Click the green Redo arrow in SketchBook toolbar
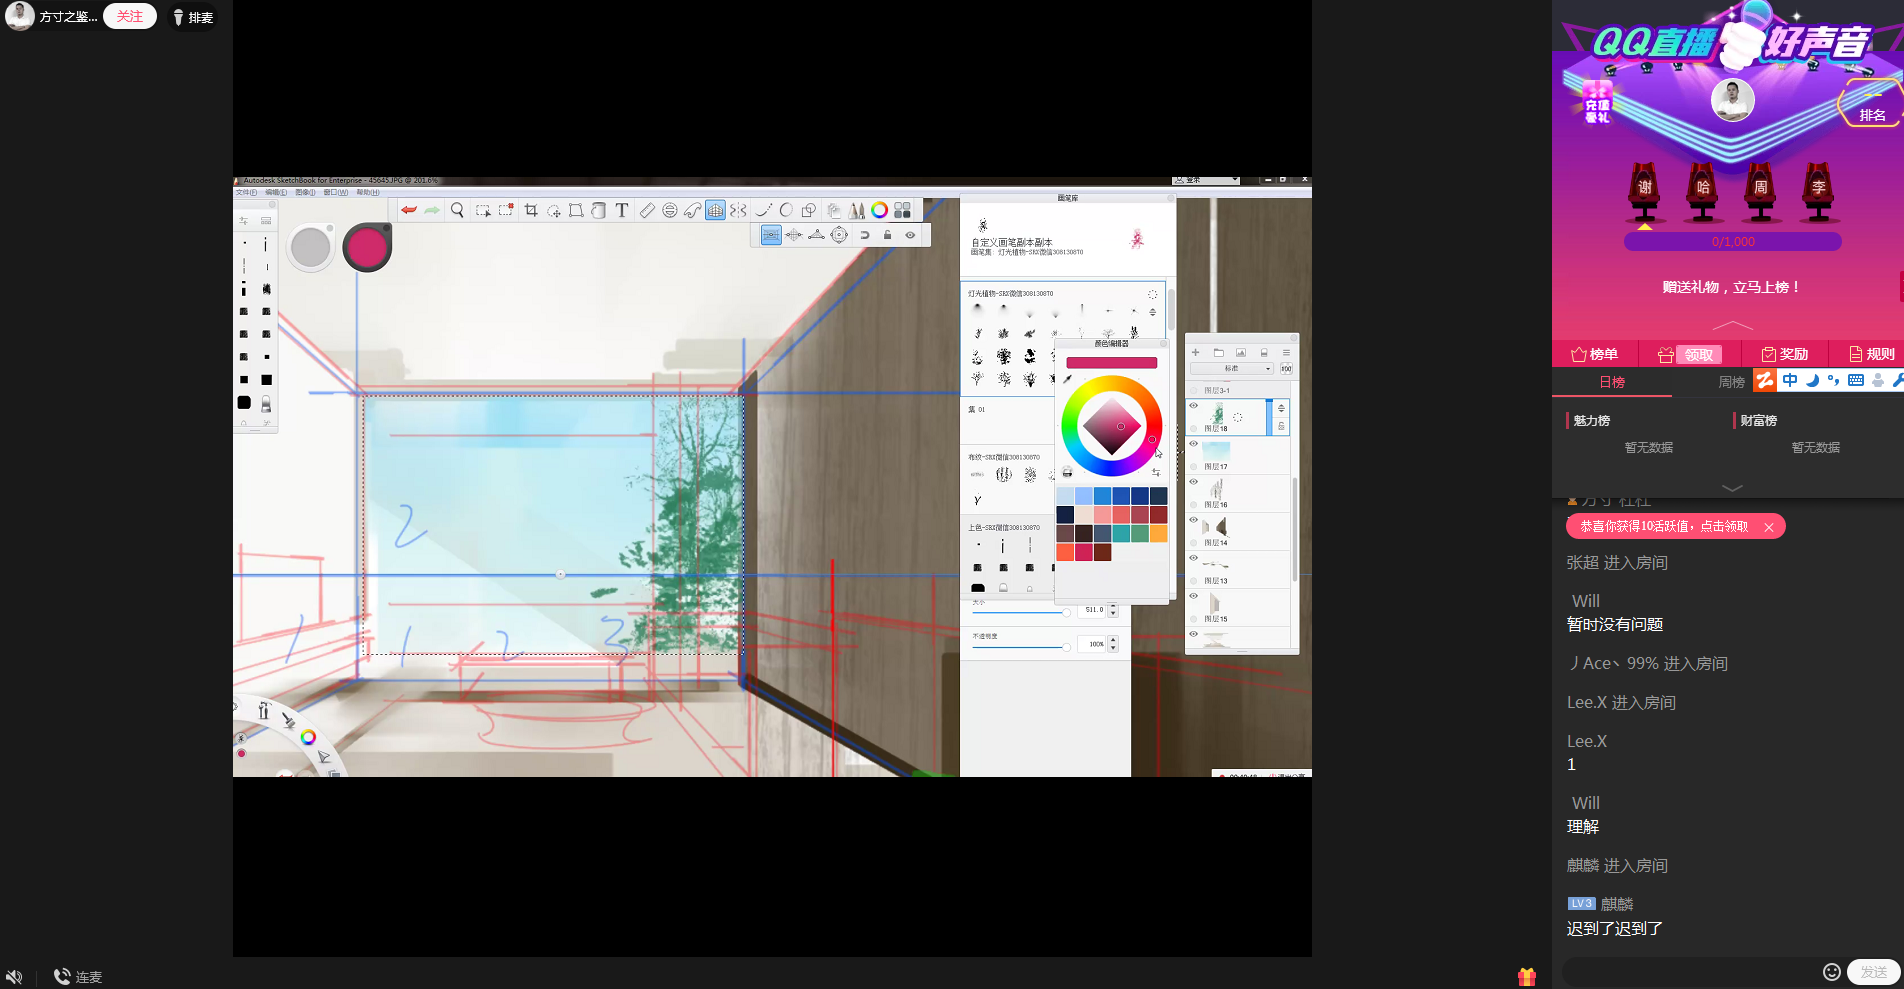This screenshot has width=1904, height=989. click(432, 210)
